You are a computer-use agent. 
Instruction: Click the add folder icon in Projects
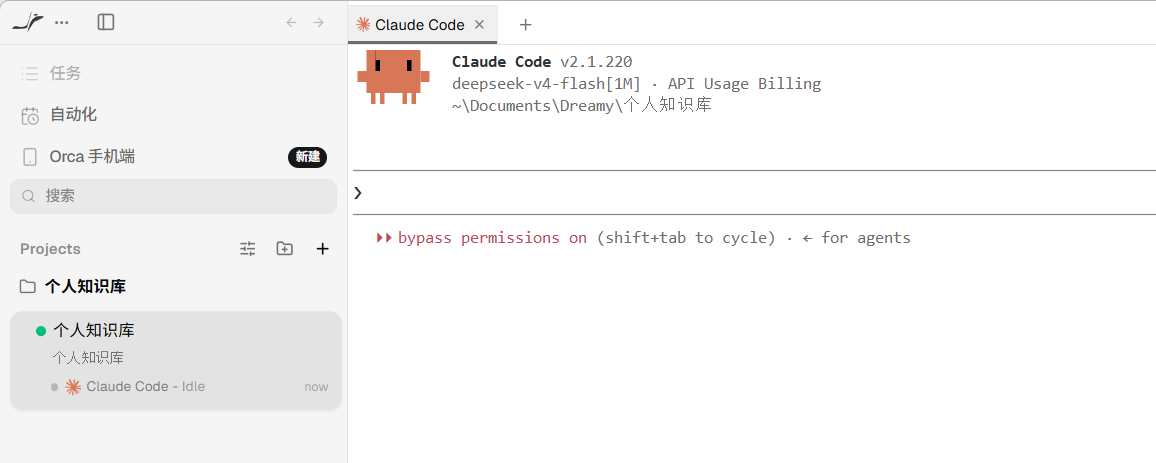click(285, 249)
